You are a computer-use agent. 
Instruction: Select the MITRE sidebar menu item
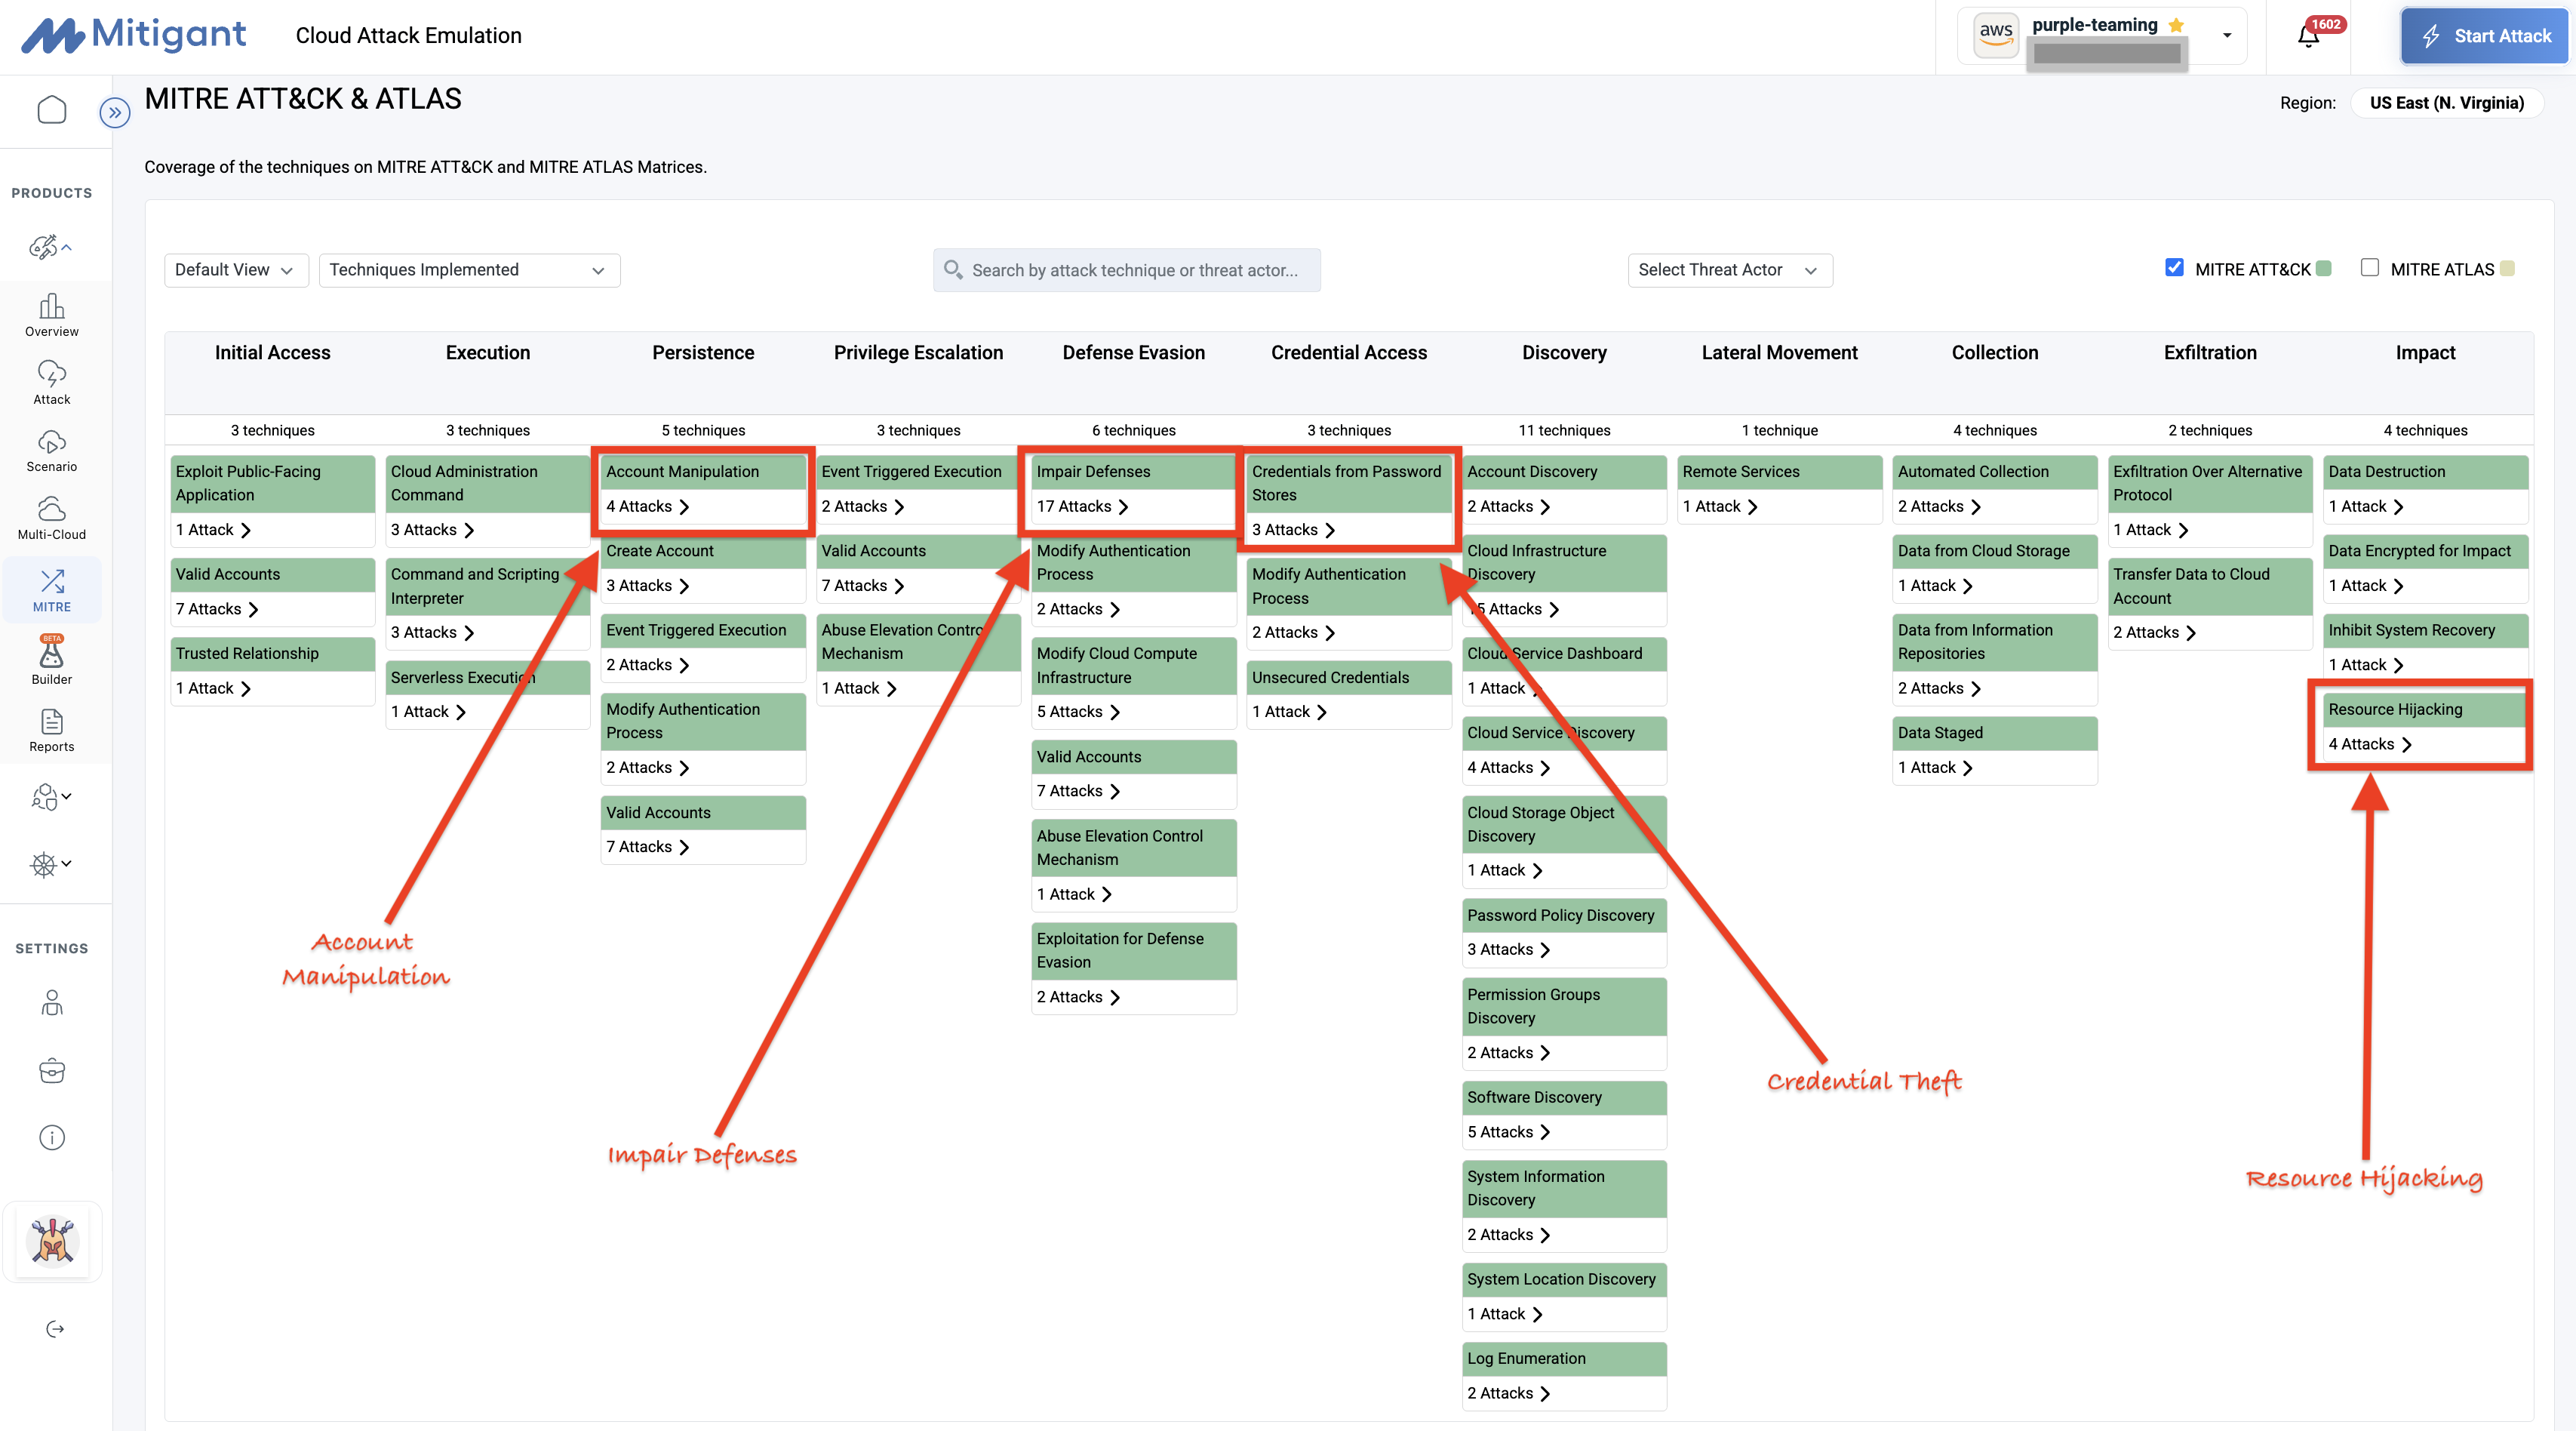51,589
